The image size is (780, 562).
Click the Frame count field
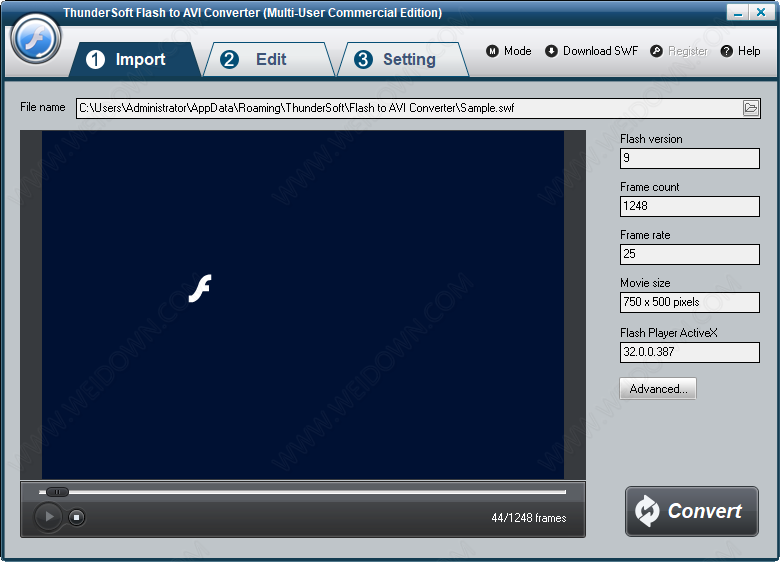(689, 206)
